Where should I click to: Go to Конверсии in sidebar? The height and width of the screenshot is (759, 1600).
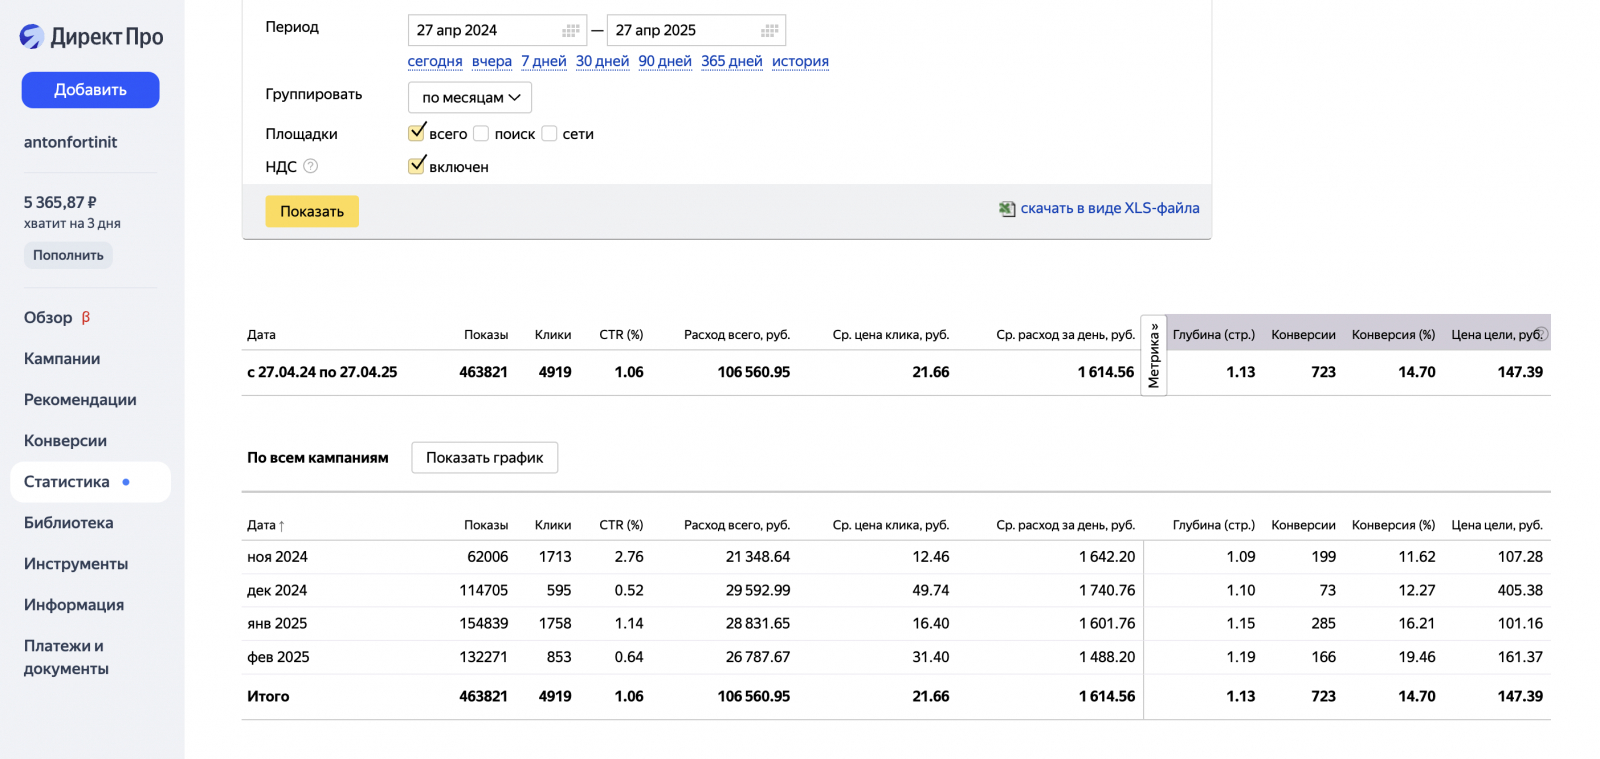click(x=65, y=440)
